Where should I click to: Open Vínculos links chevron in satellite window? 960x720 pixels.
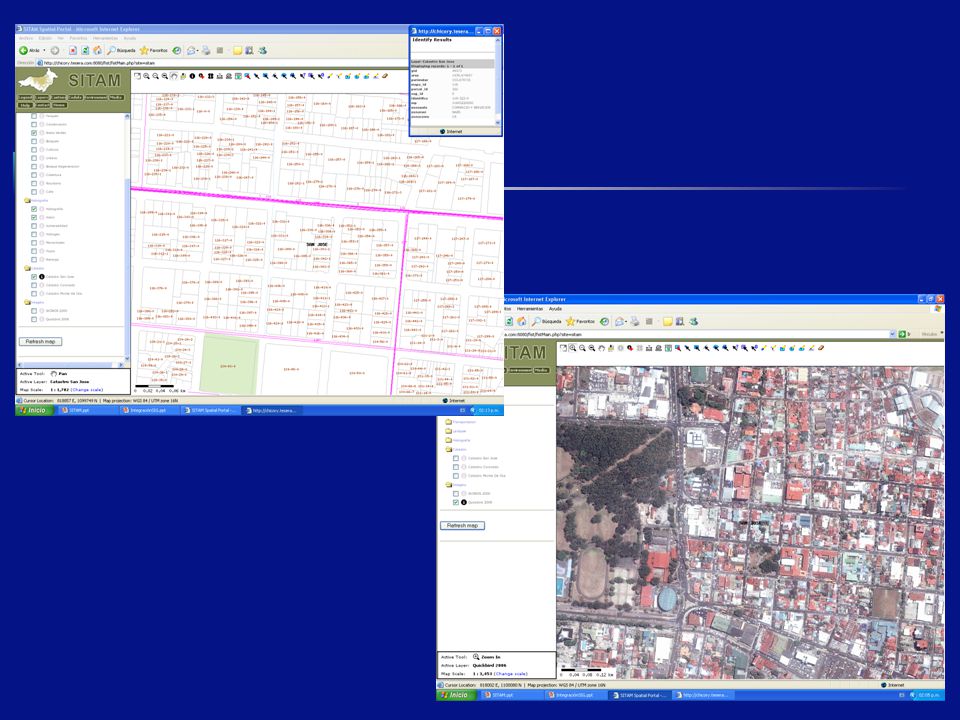click(x=942, y=334)
